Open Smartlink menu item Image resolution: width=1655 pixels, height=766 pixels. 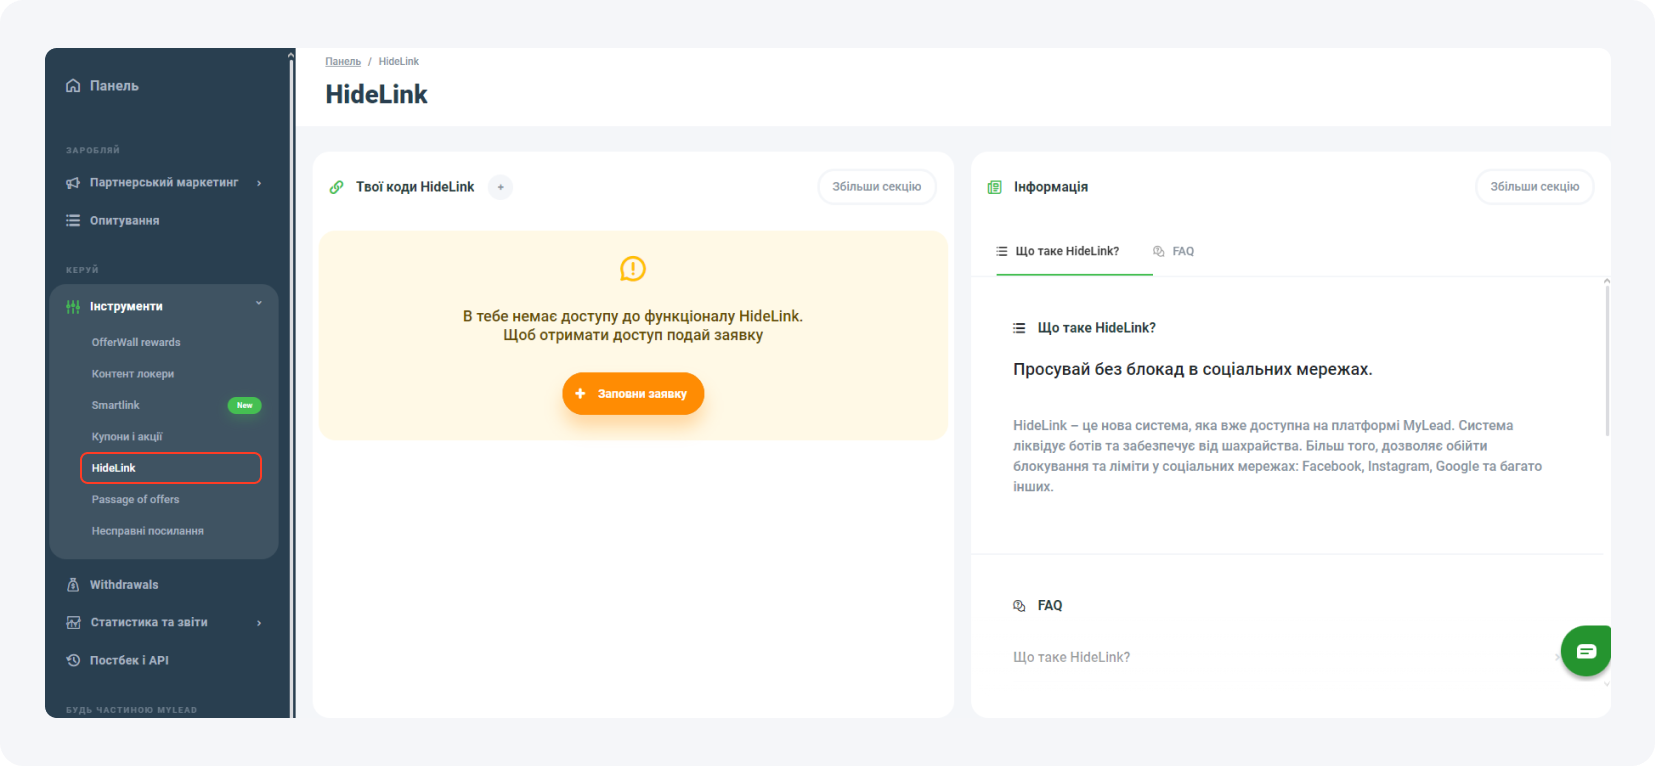[x=115, y=405]
